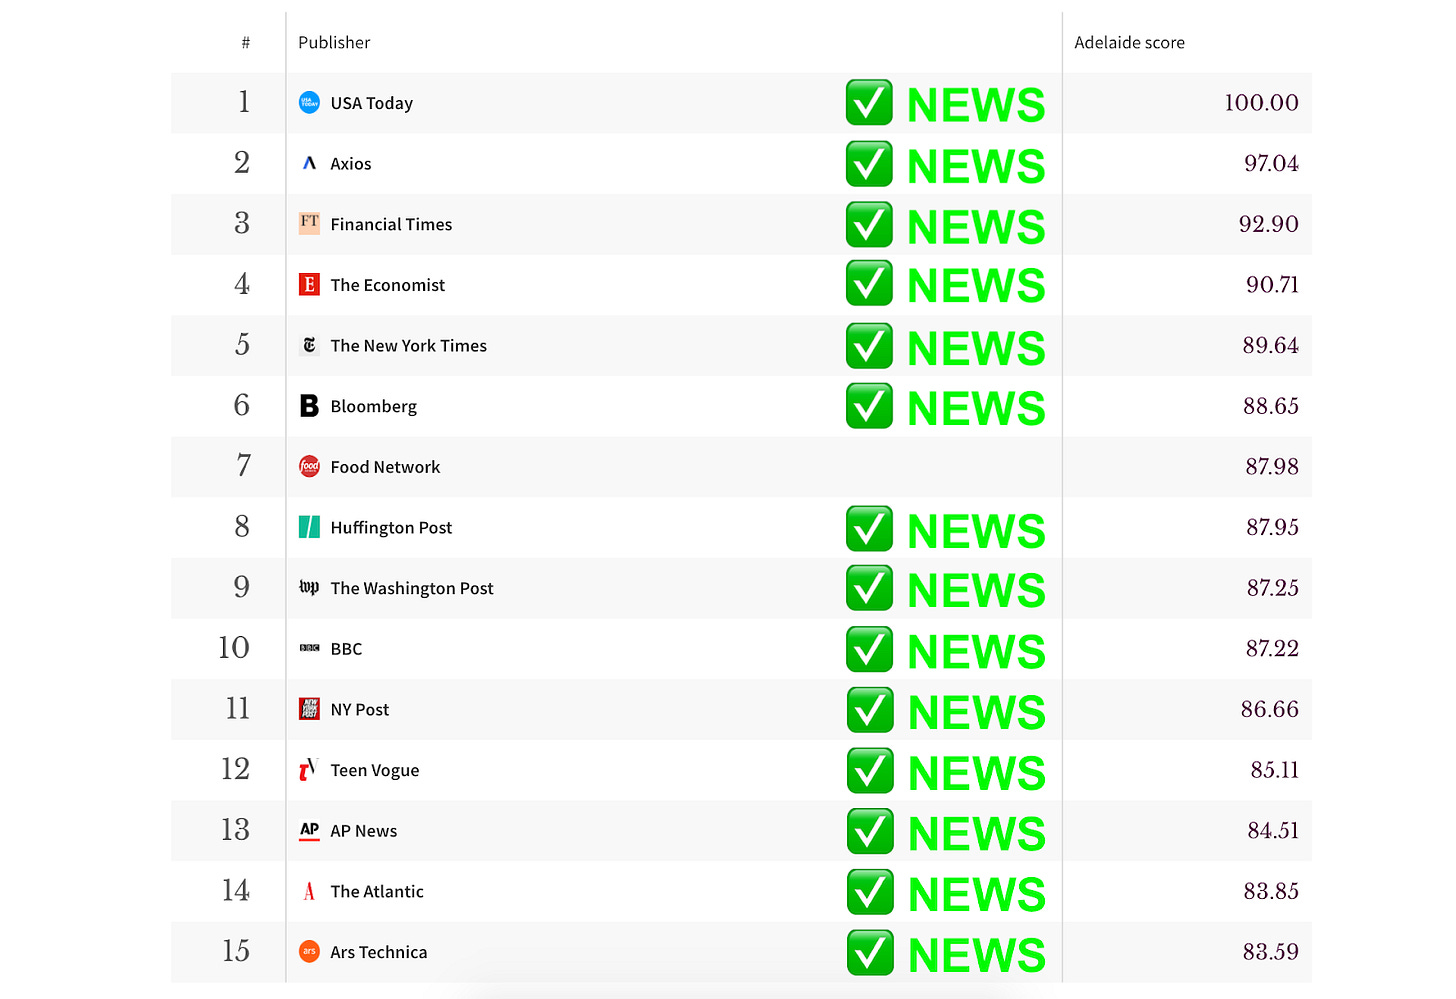The height and width of the screenshot is (999, 1456).
Task: Select The Washington Post text
Action: (x=412, y=589)
